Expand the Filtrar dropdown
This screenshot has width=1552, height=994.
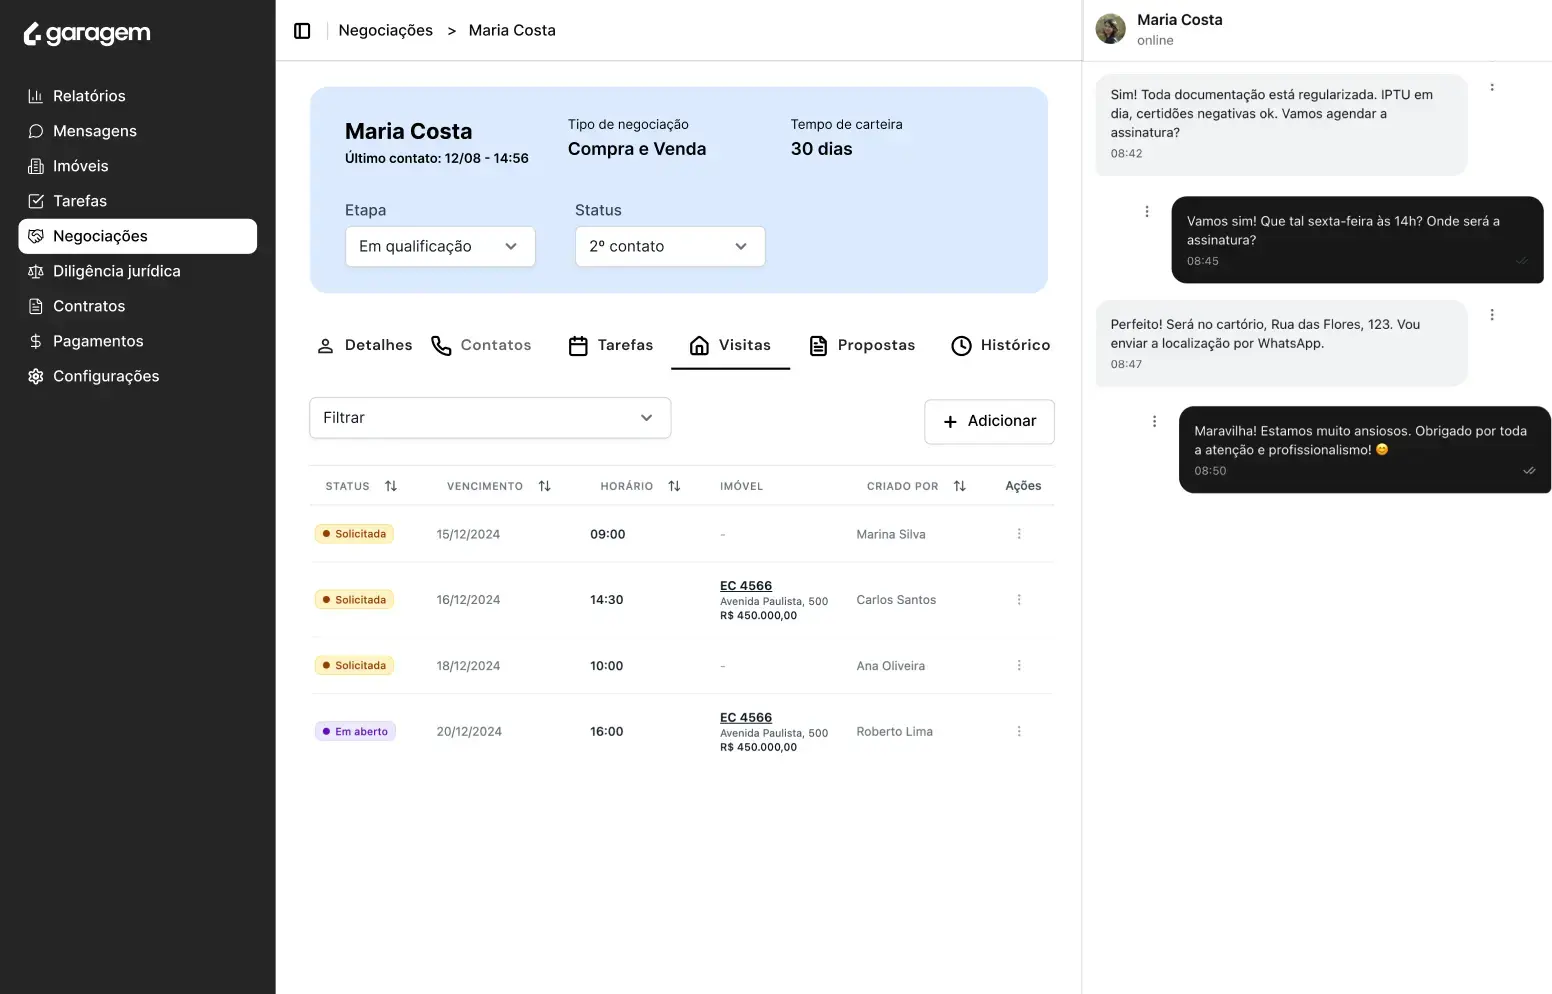(489, 417)
